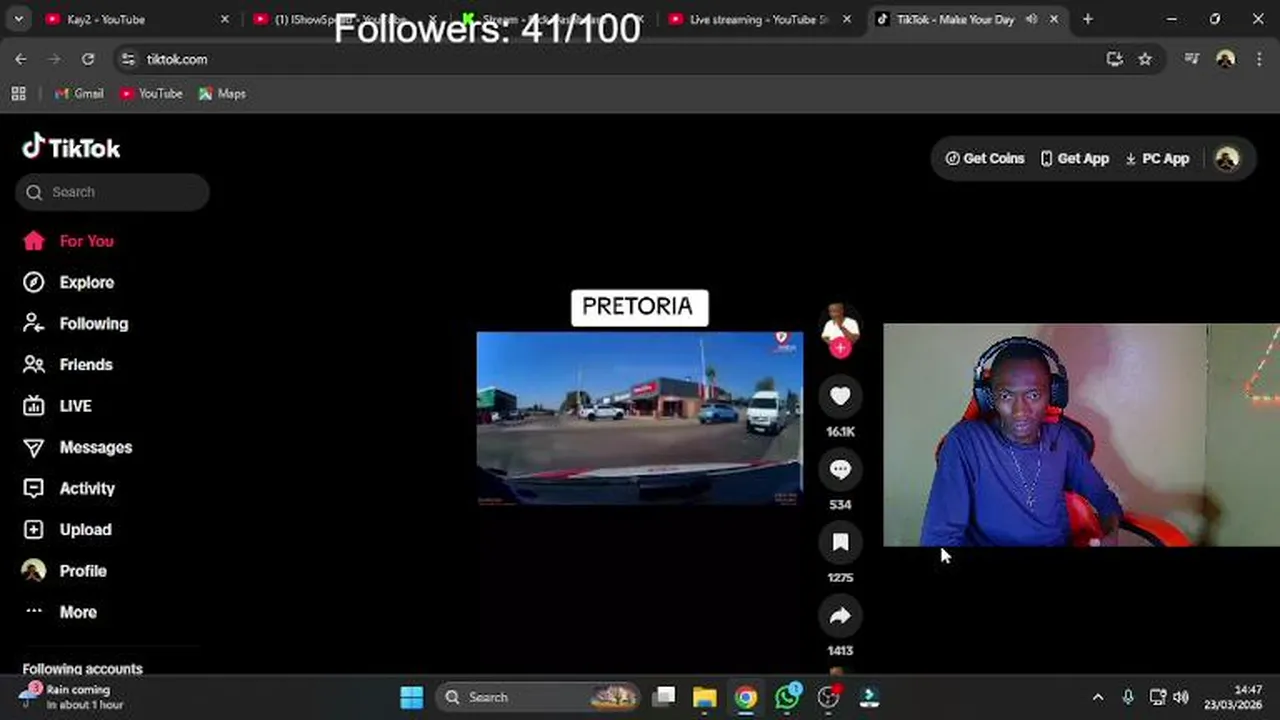The image size is (1280, 720).
Task: Bookmark the Pretoria video
Action: pyautogui.click(x=840, y=543)
